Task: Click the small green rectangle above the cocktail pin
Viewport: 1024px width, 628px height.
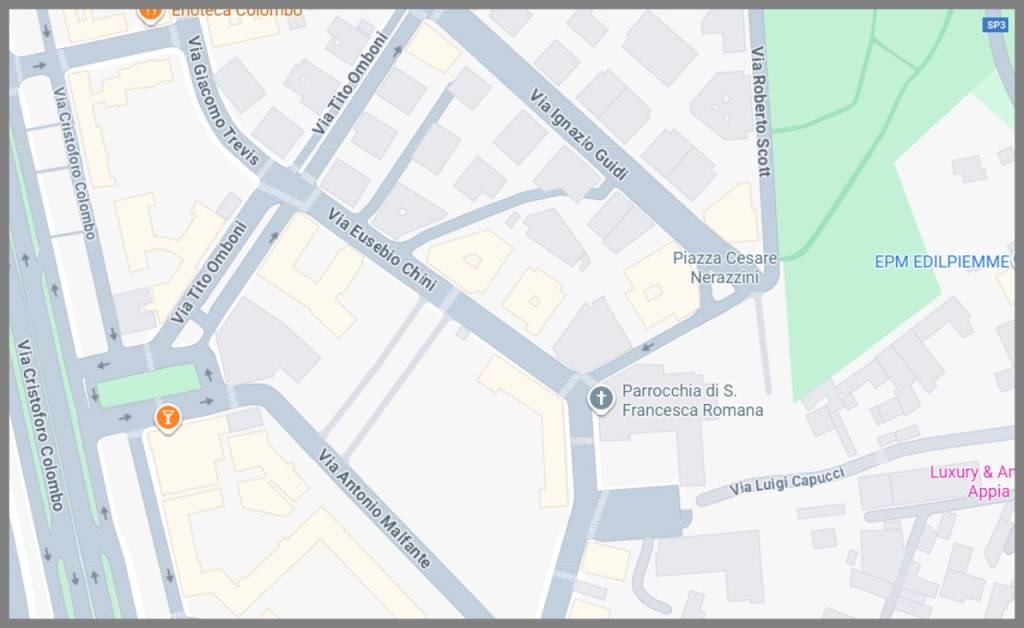Action: [149, 385]
